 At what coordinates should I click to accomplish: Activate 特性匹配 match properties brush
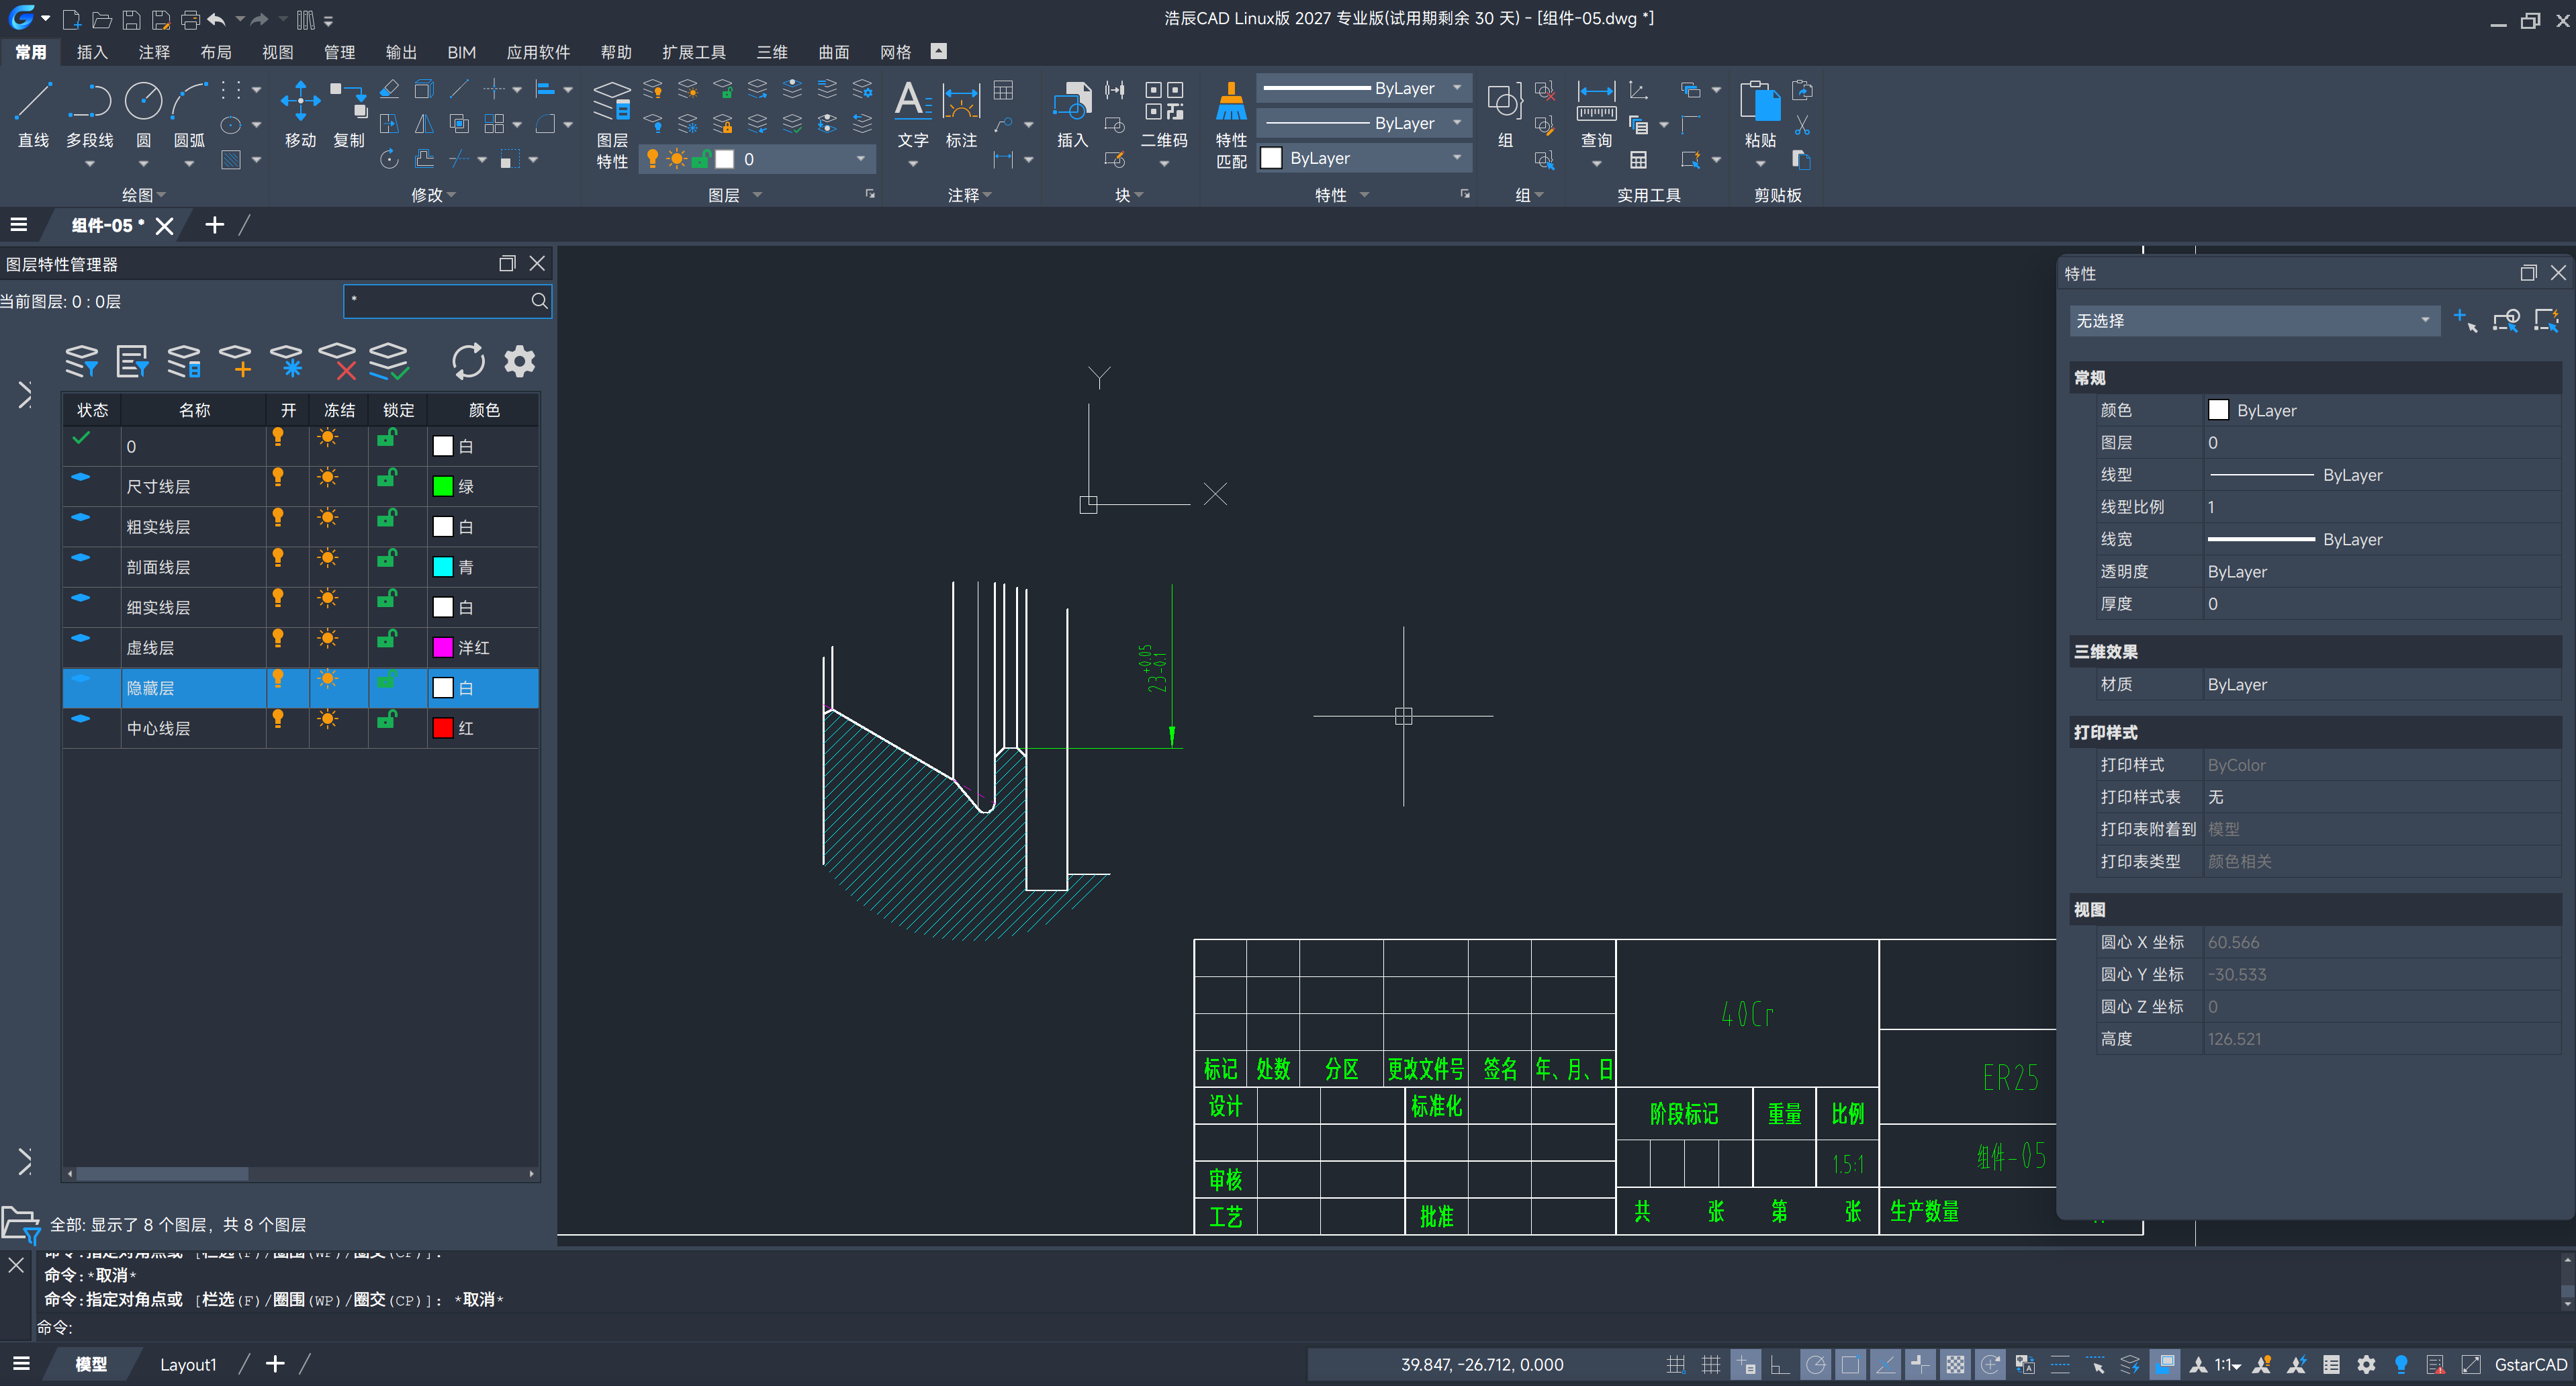coord(1231,124)
